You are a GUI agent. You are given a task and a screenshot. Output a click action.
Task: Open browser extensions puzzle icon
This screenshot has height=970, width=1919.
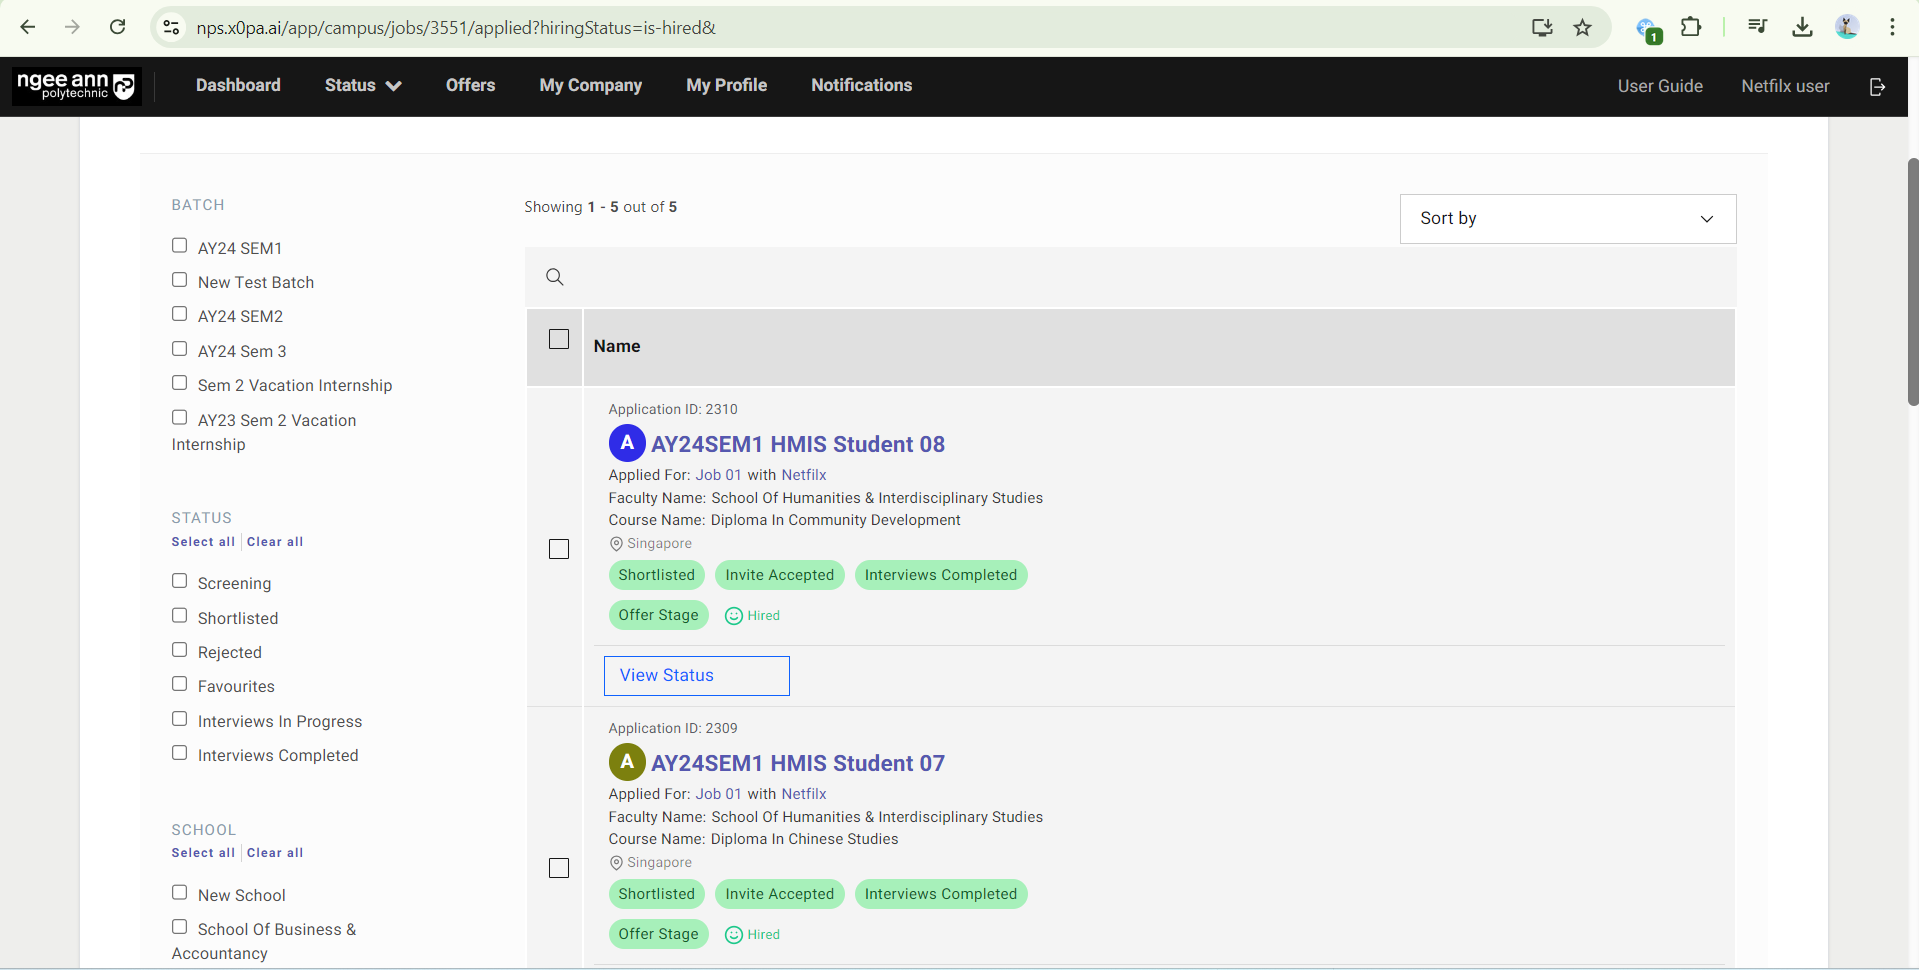[x=1691, y=27]
